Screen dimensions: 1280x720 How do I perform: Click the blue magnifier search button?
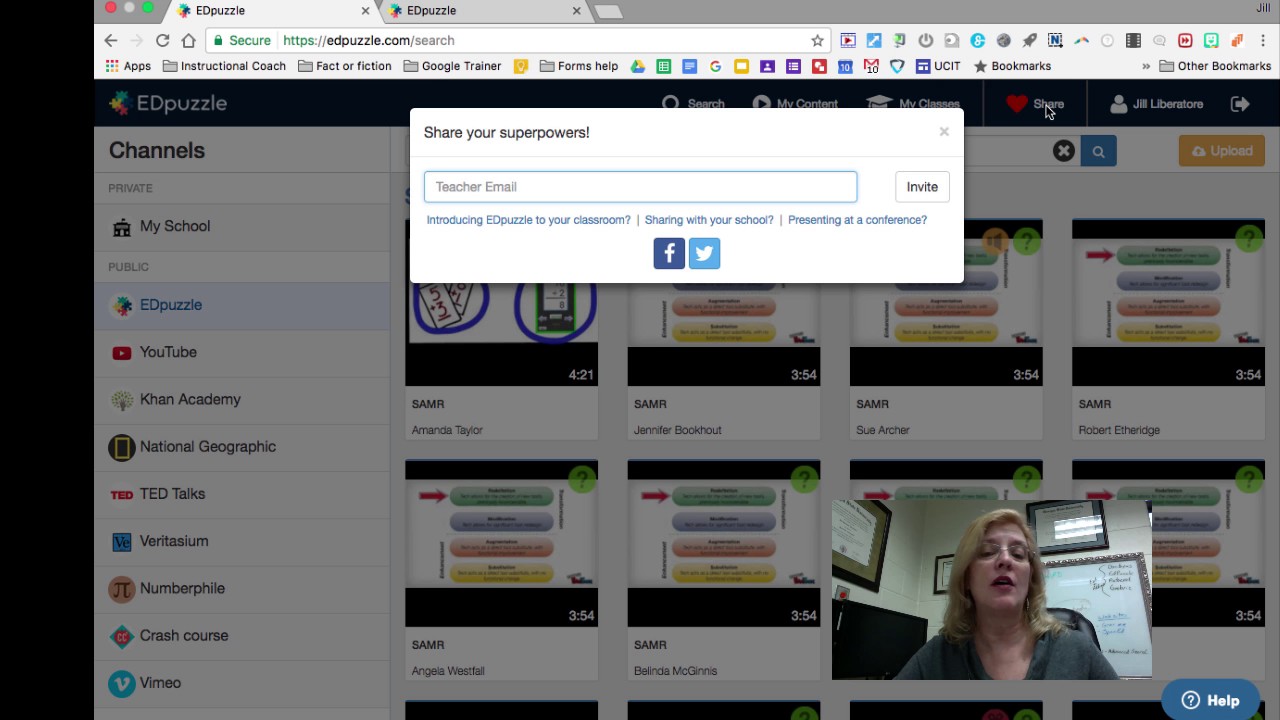click(1098, 151)
